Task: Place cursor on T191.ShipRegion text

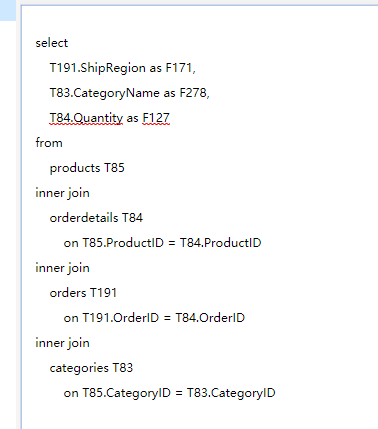Action: coord(98,68)
